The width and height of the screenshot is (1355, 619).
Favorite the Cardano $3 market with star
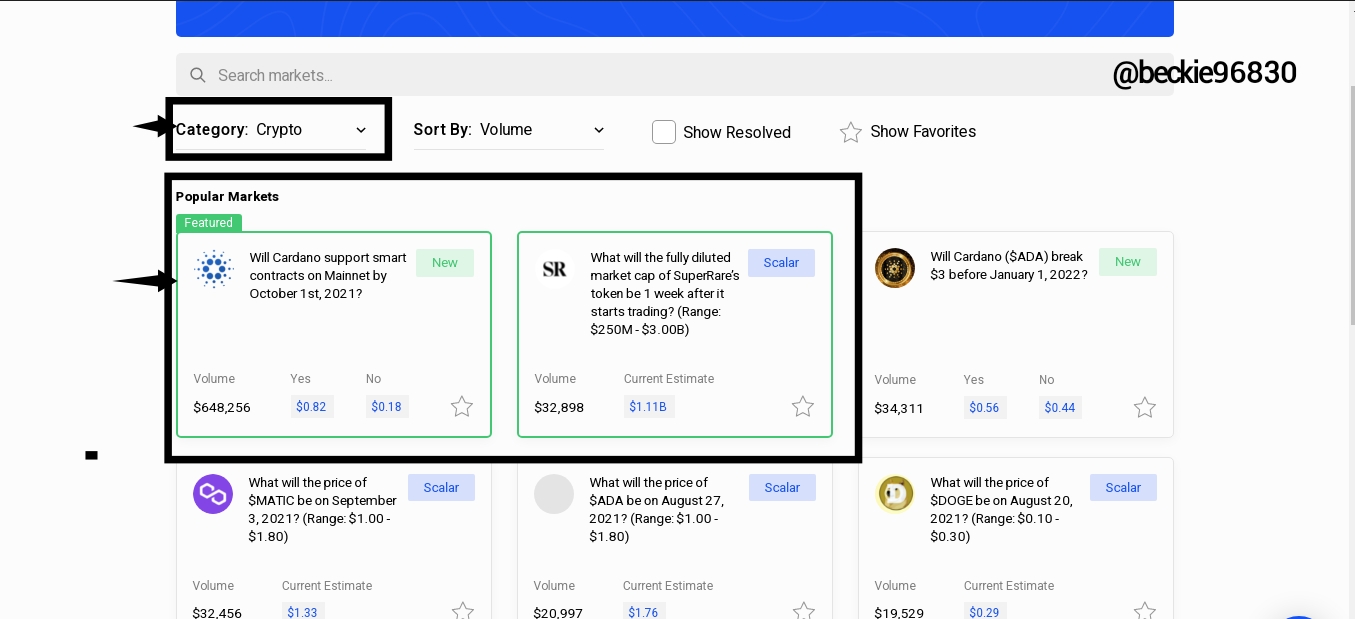tap(1145, 408)
